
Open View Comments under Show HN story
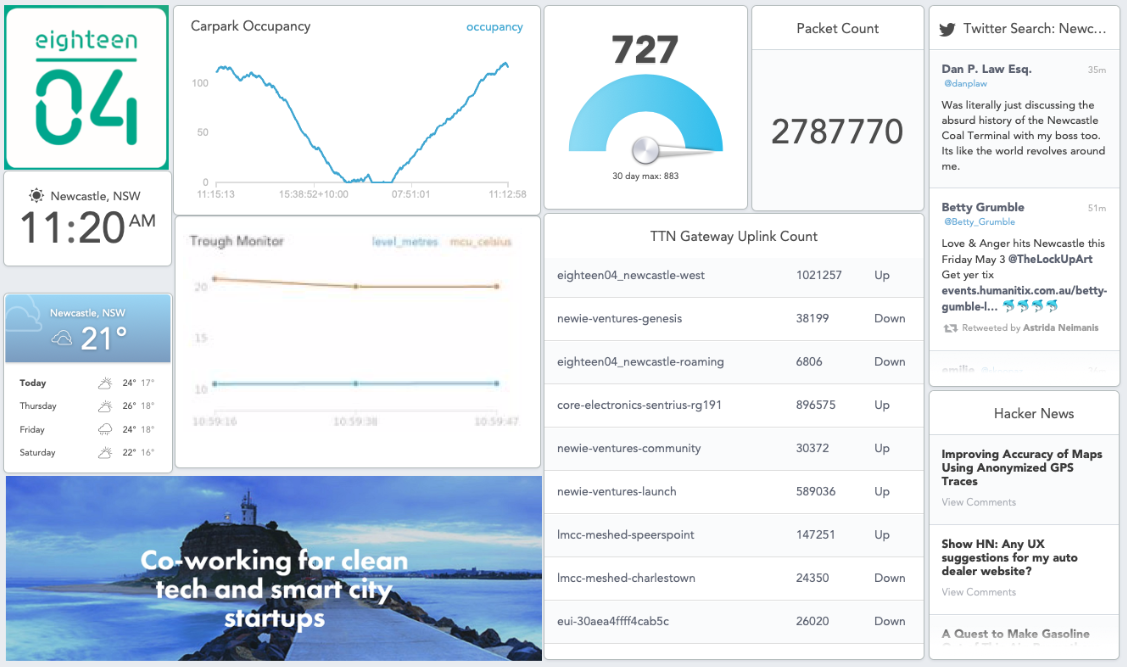point(978,592)
